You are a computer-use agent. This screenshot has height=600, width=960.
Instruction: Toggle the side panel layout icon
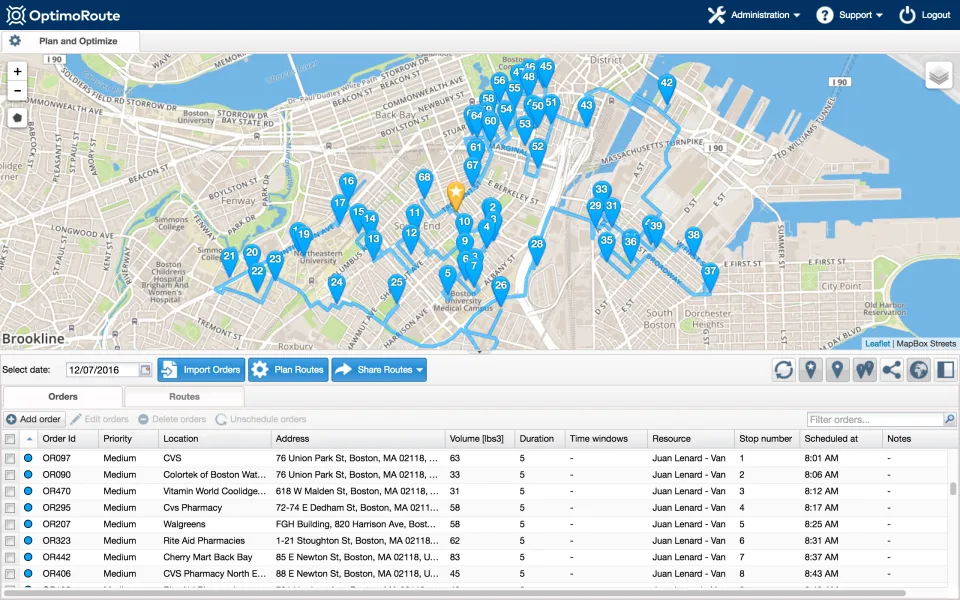pyautogui.click(x=946, y=370)
